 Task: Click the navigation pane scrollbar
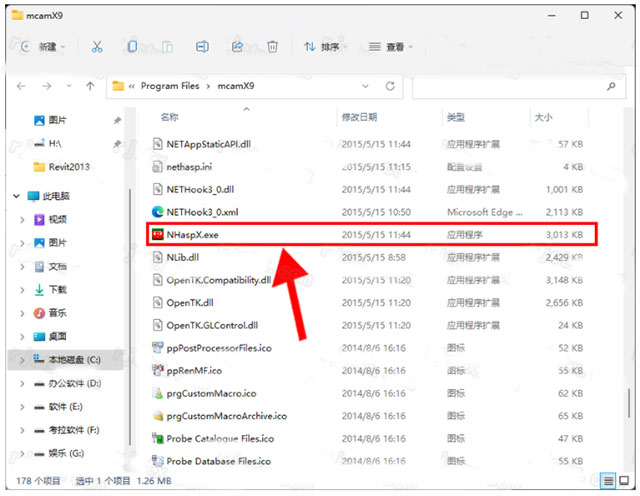[x=130, y=317]
